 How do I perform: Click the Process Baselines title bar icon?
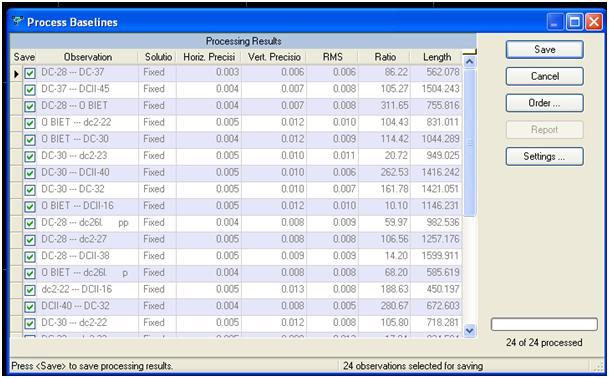pos(17,21)
